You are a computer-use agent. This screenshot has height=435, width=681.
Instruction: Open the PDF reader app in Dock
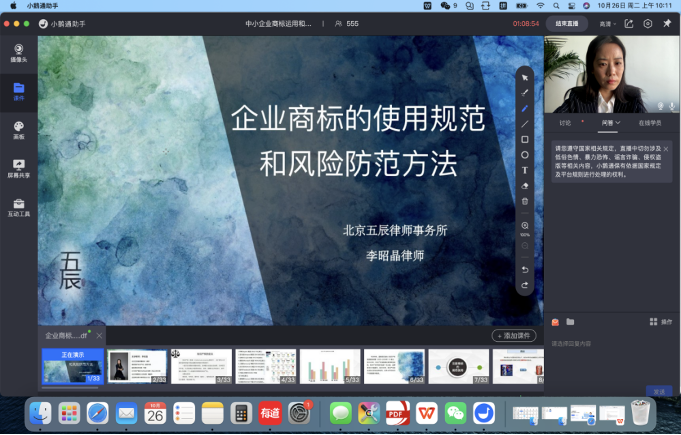[397, 413]
